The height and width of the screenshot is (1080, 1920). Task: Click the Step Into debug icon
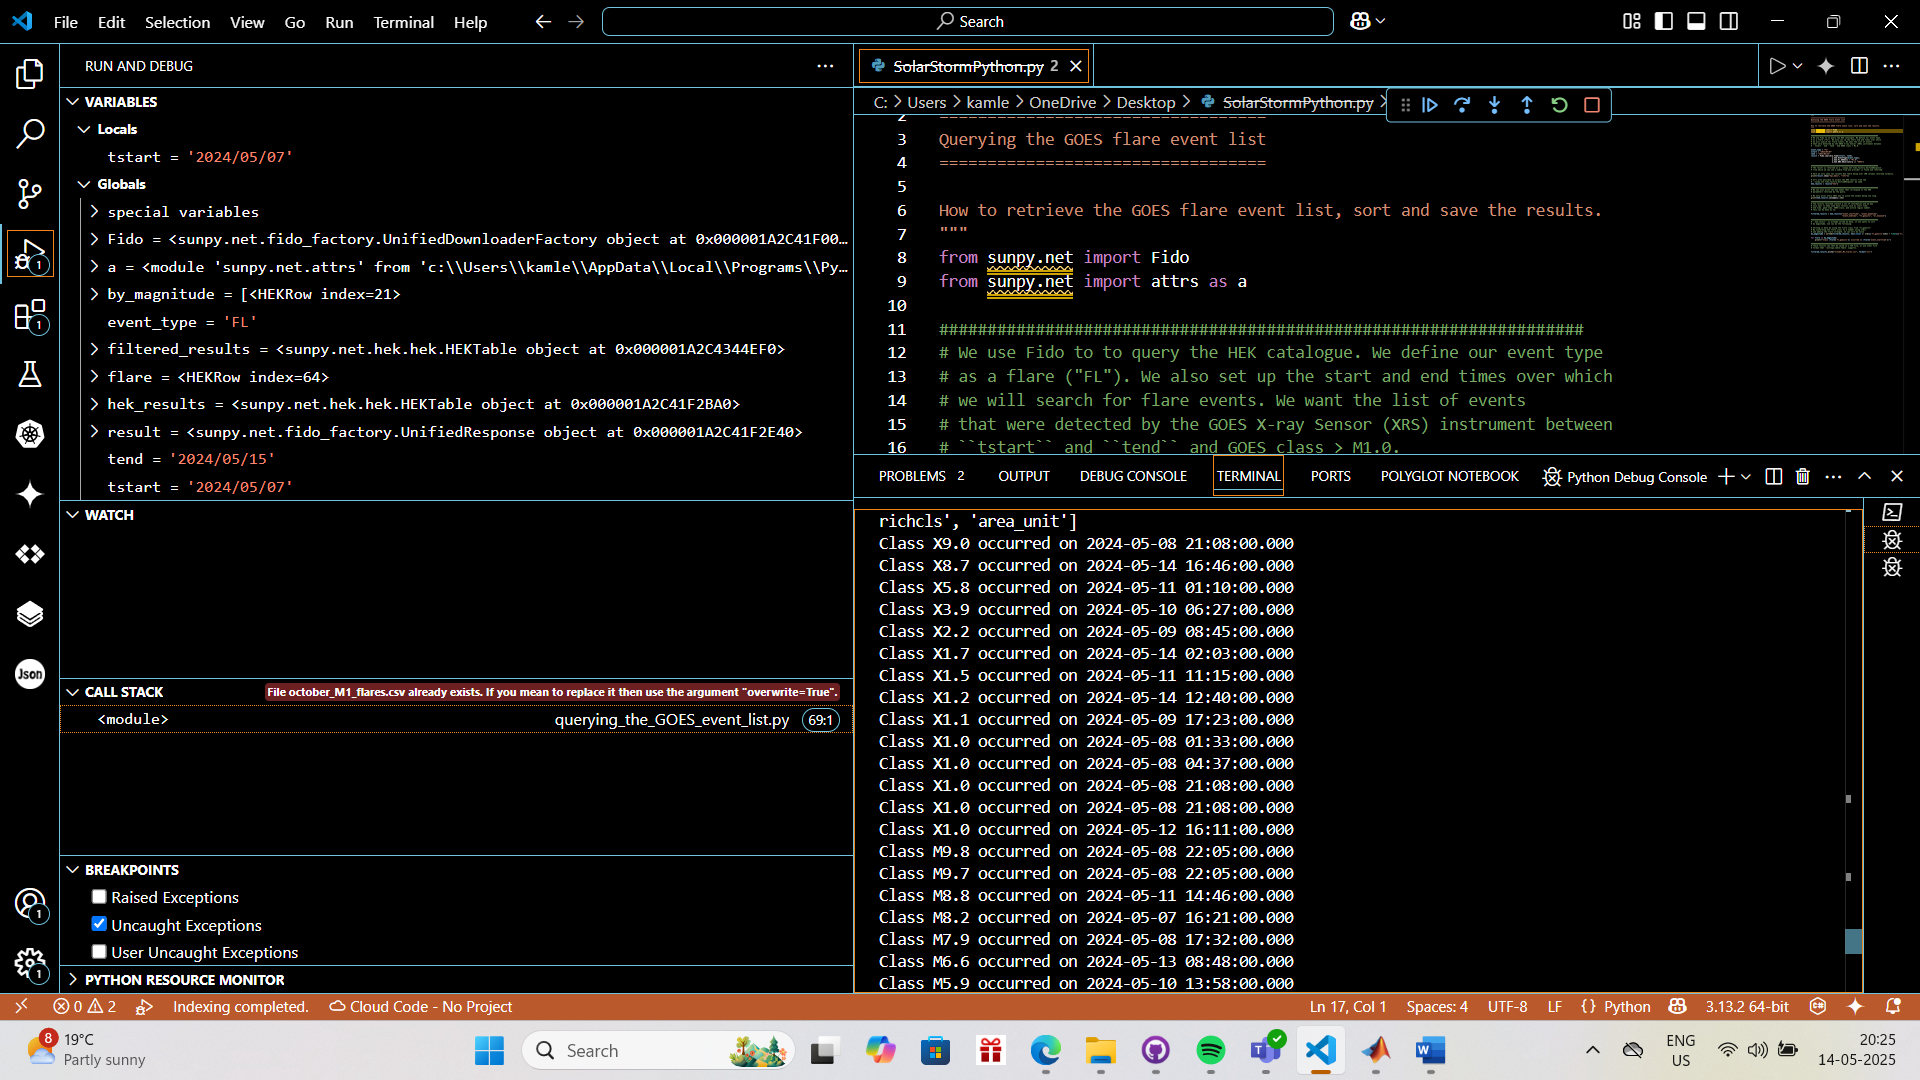pos(1494,105)
